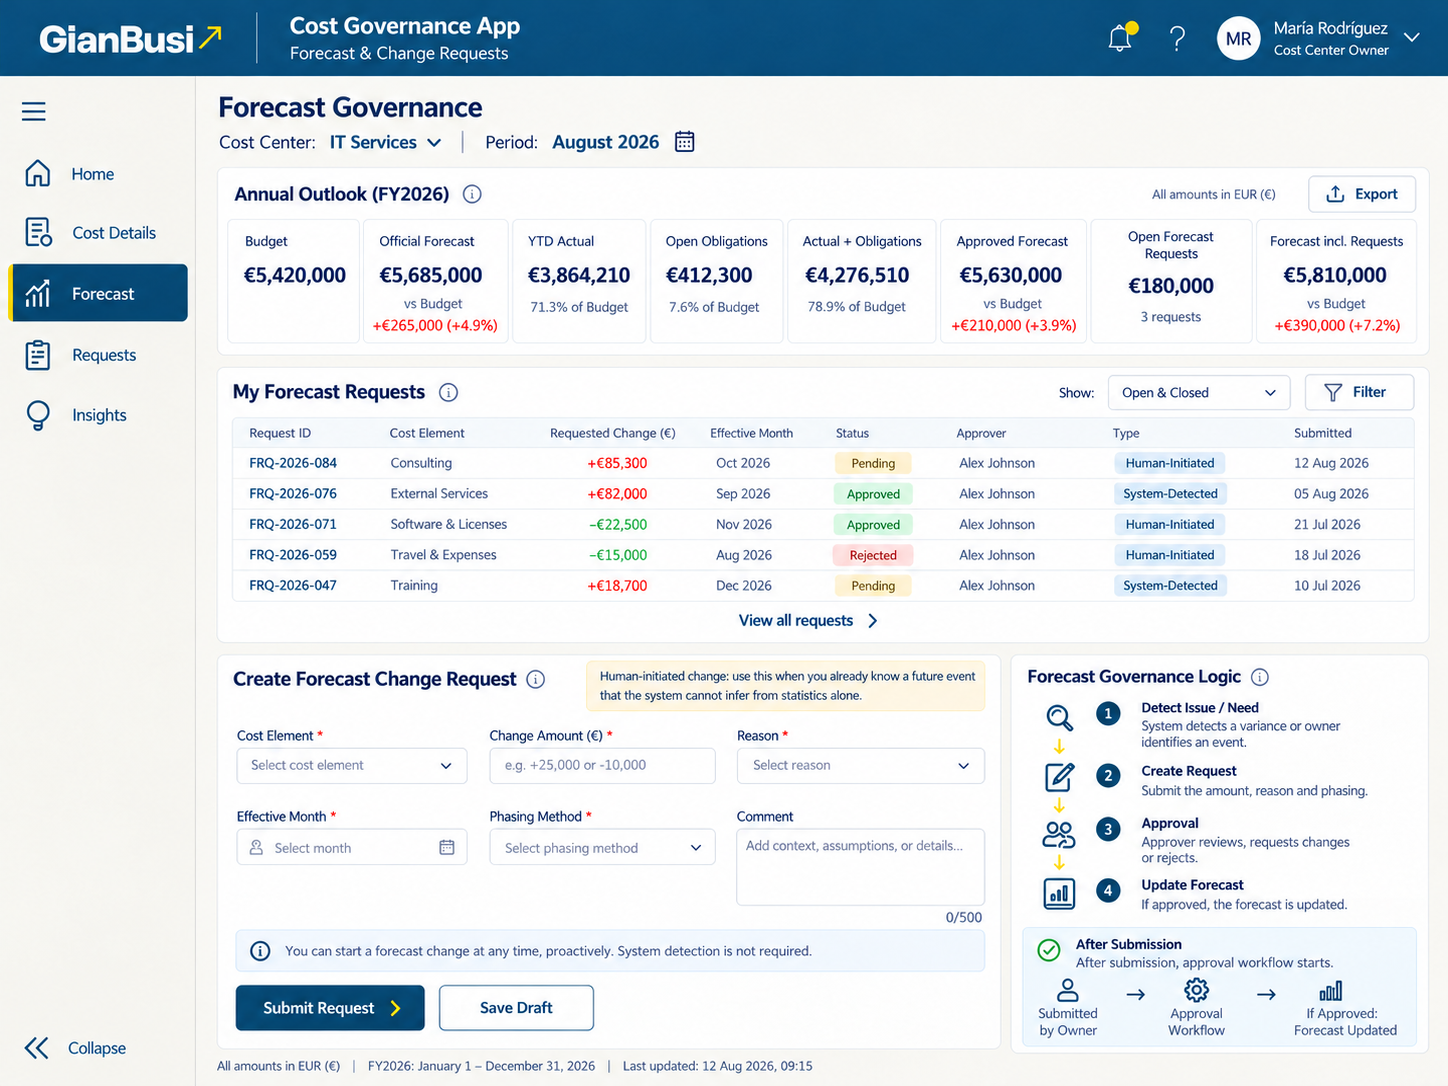
Task: Select Forecast in sidebar
Action: coord(98,293)
